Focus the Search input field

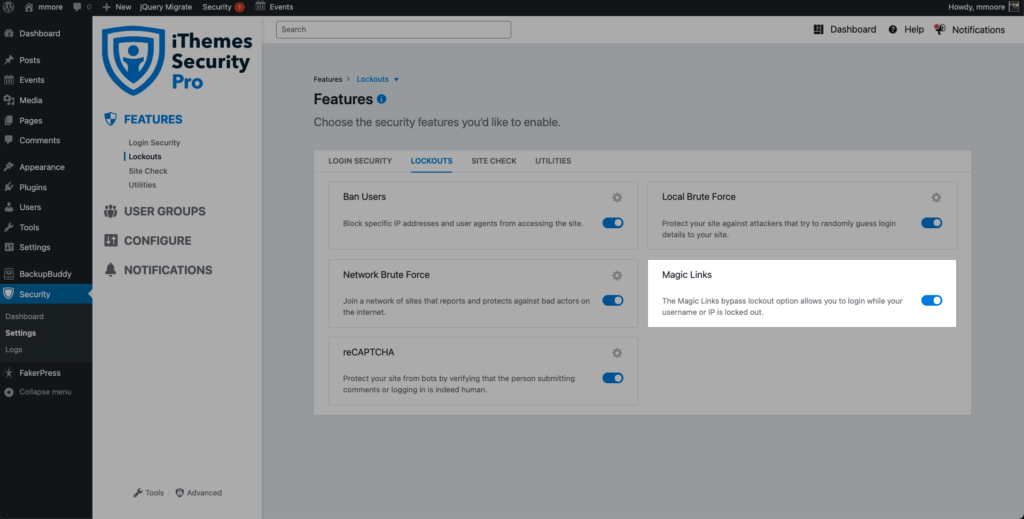393,29
